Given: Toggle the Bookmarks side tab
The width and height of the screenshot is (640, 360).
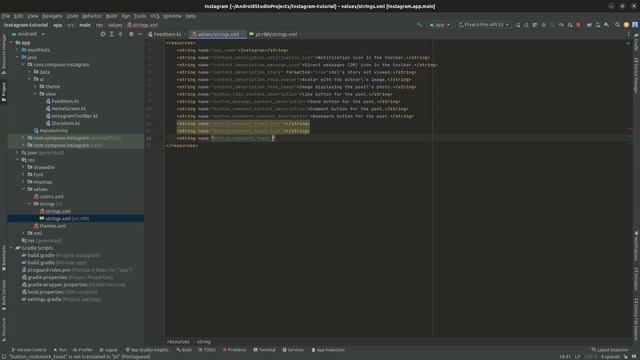Looking at the screenshot, I should point(4,258).
